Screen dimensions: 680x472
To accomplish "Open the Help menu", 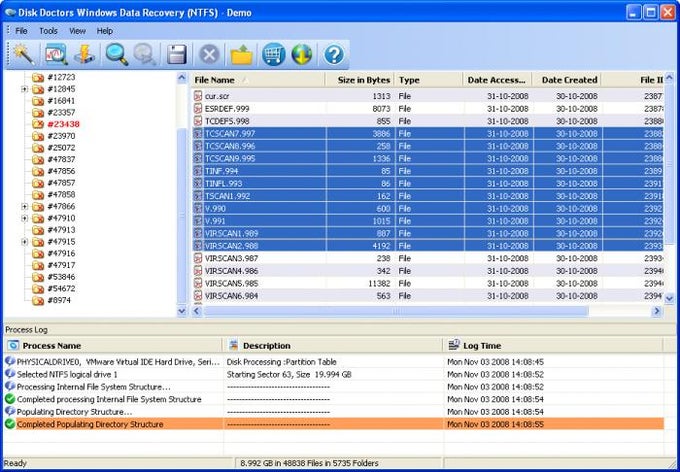I will (x=105, y=31).
